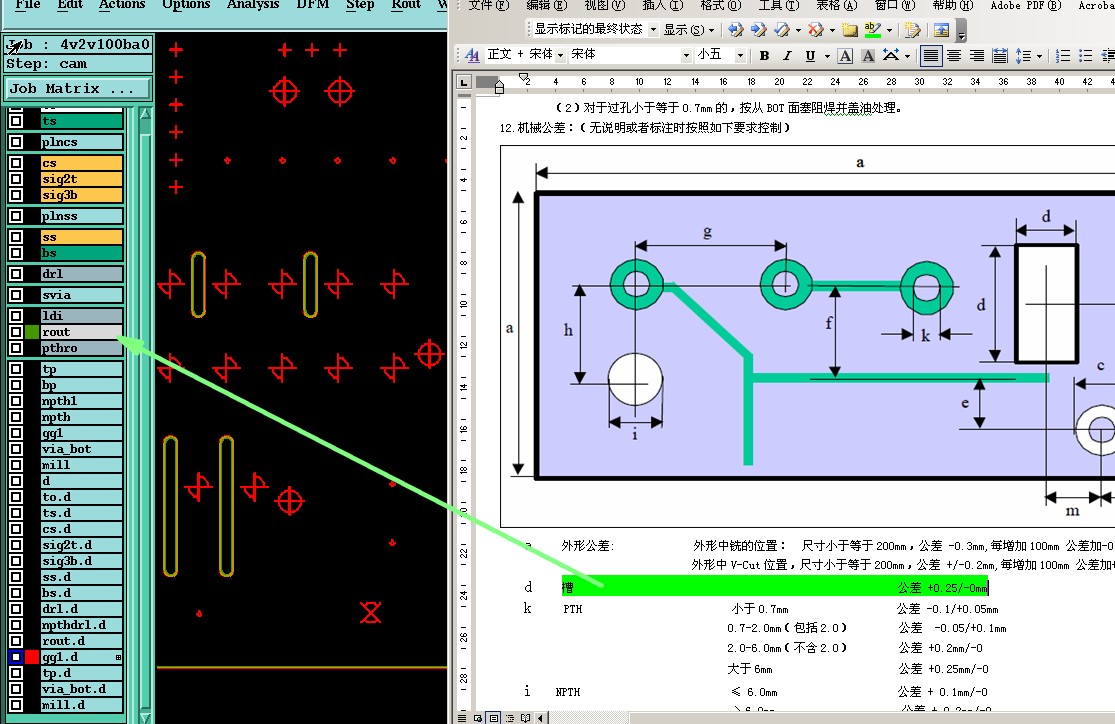The height and width of the screenshot is (724, 1115).
Task: Select the rout.d layer name
Action: click(x=82, y=641)
